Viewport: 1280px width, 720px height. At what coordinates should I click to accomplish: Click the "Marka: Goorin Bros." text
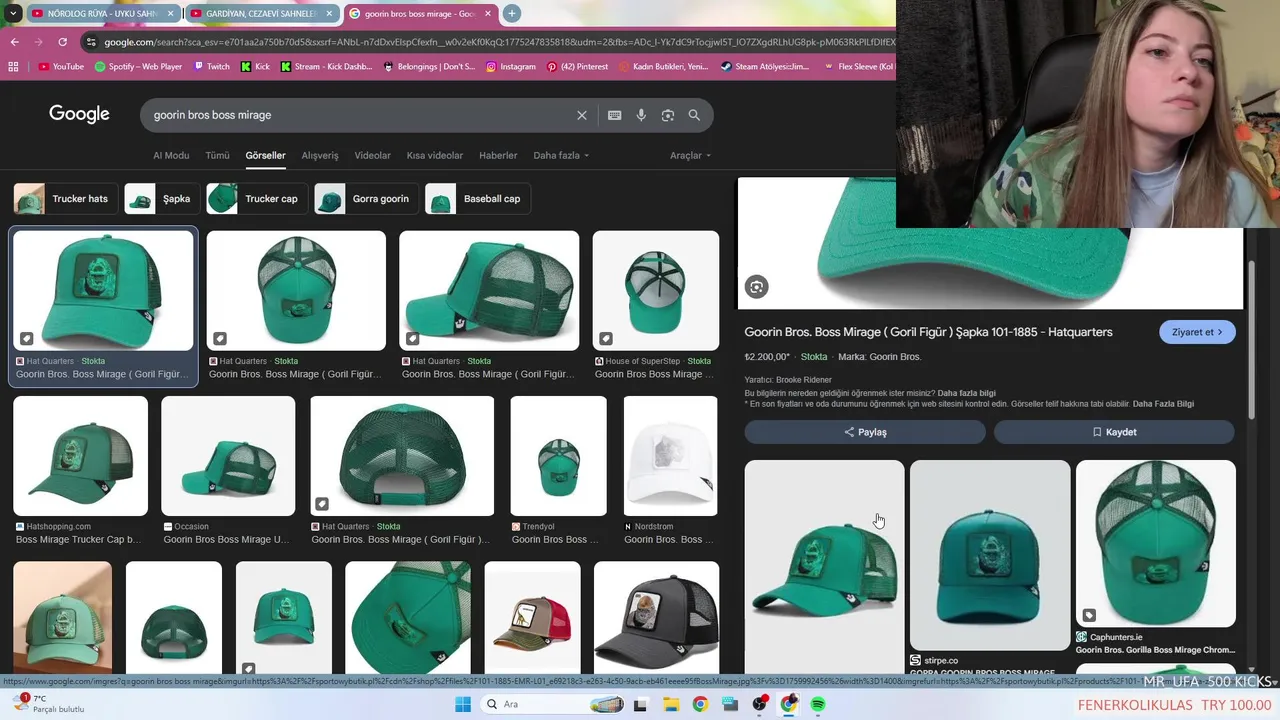880,357
